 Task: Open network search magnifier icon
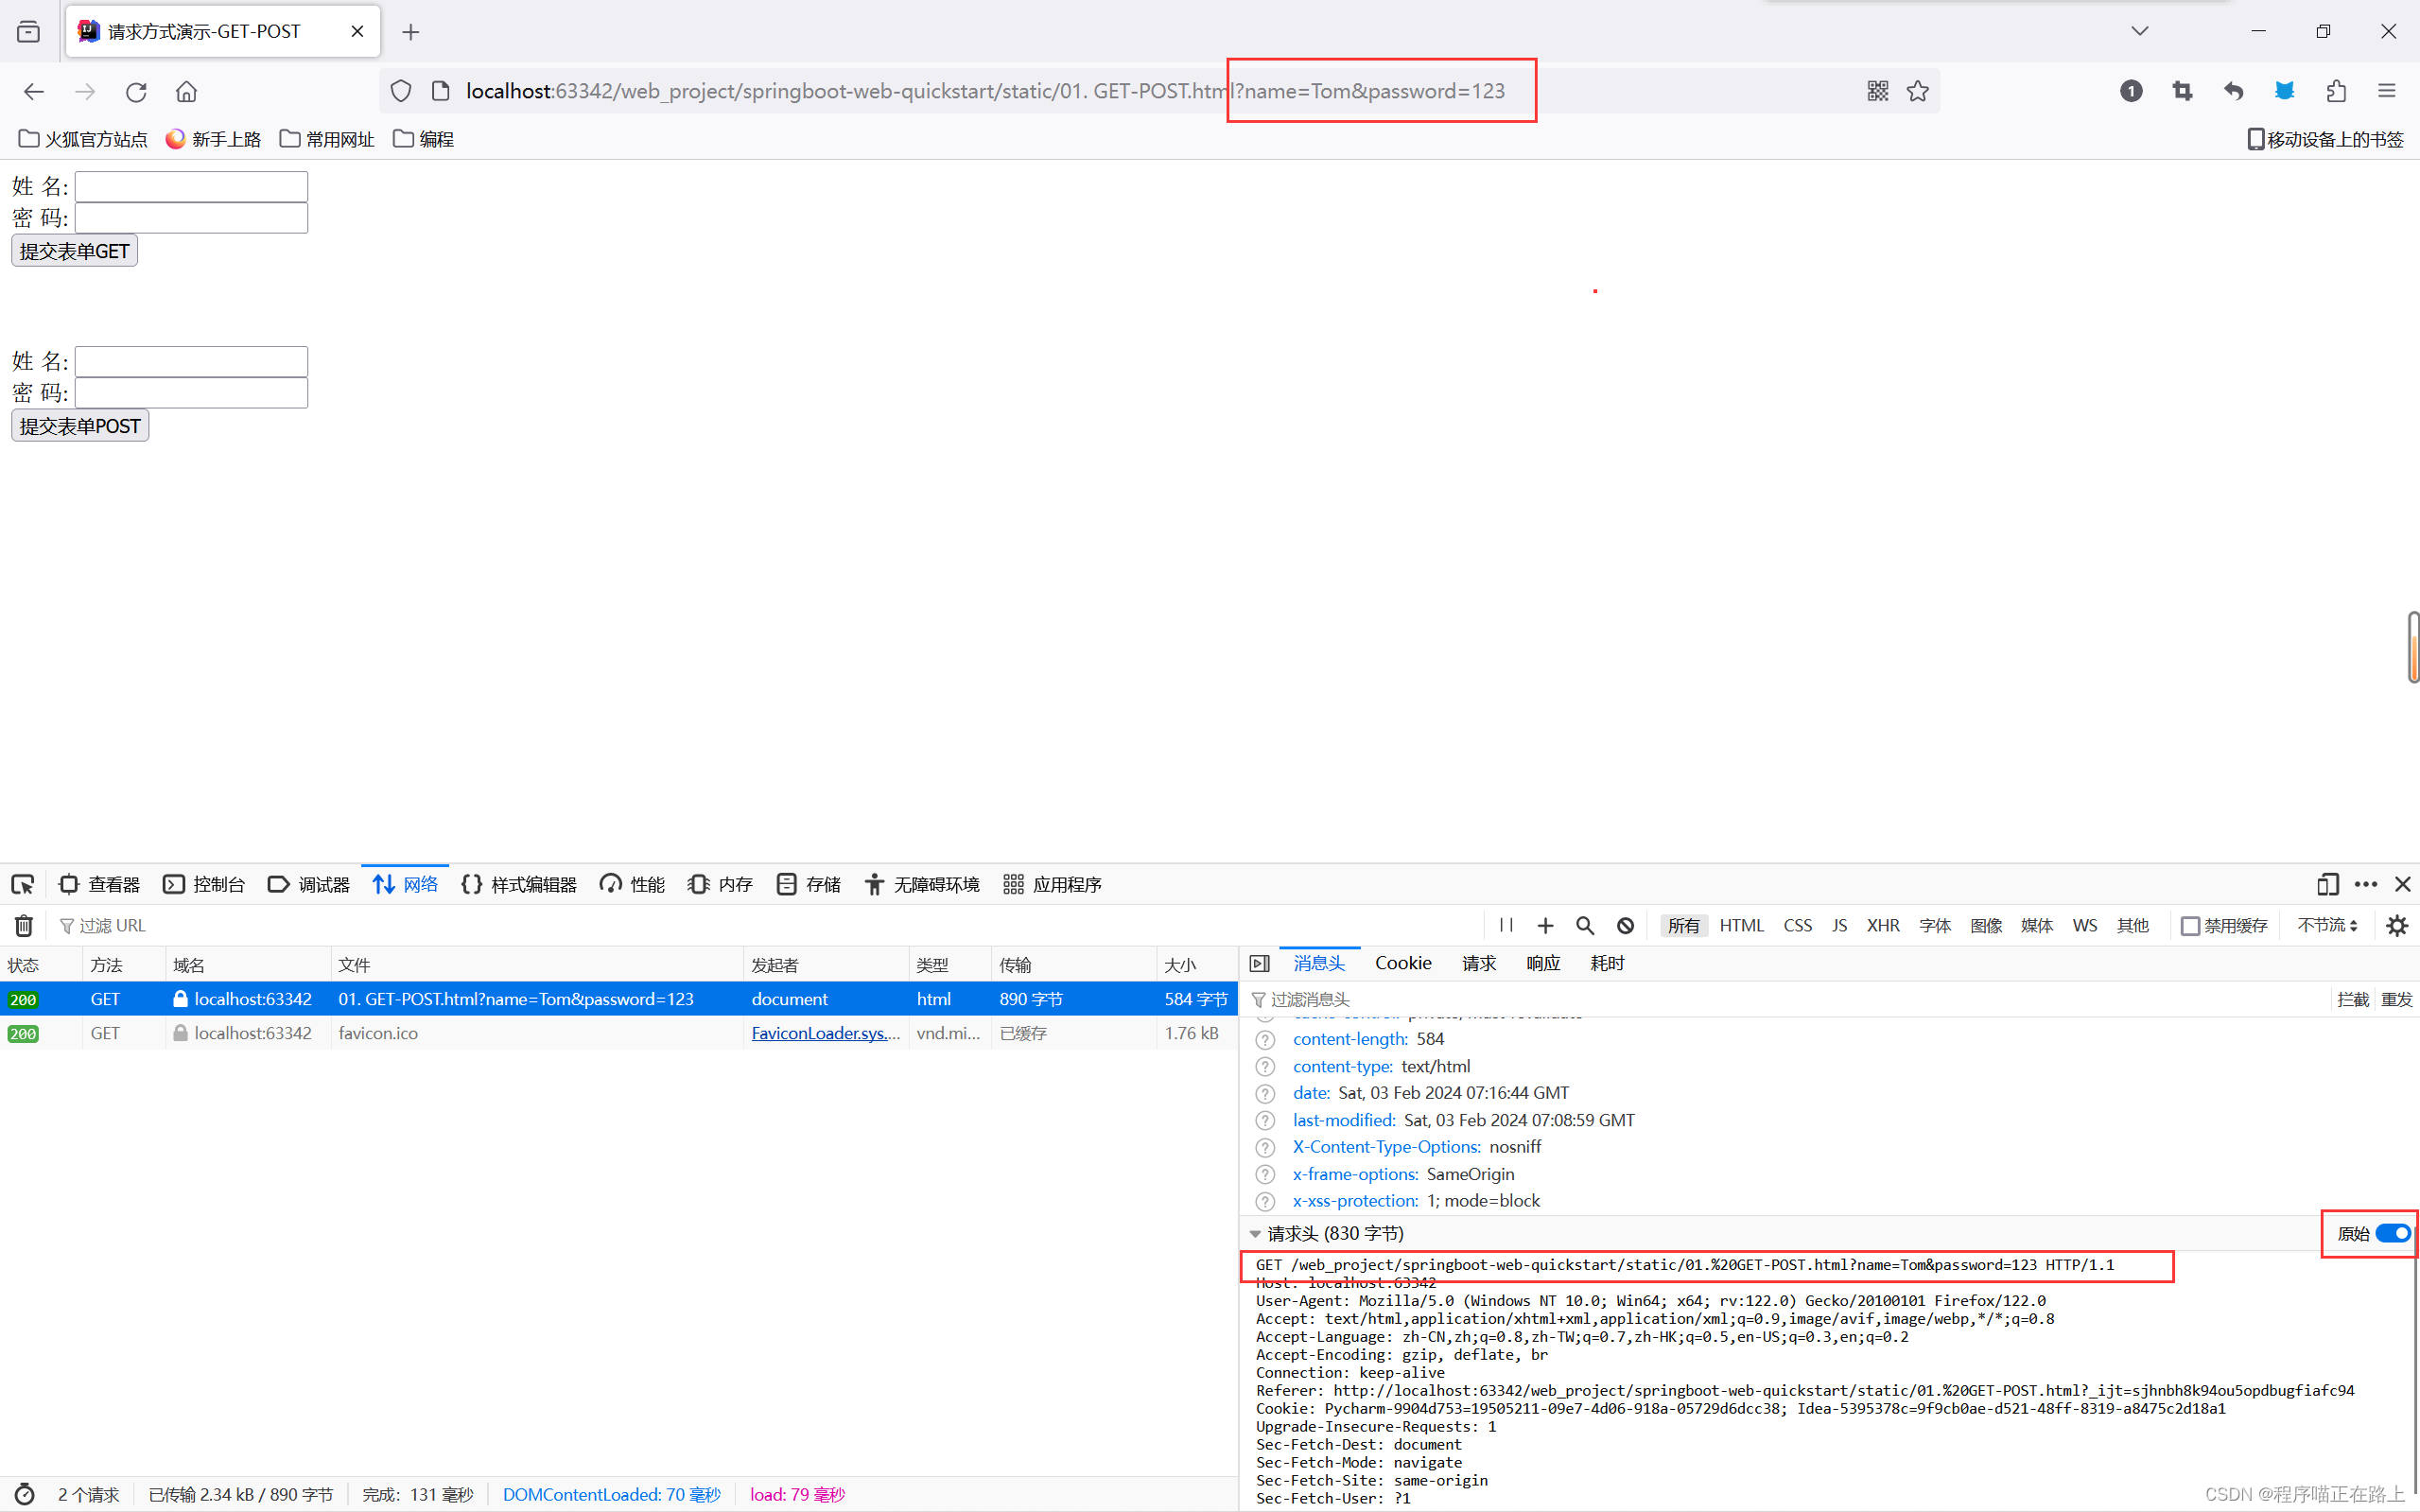click(1584, 925)
